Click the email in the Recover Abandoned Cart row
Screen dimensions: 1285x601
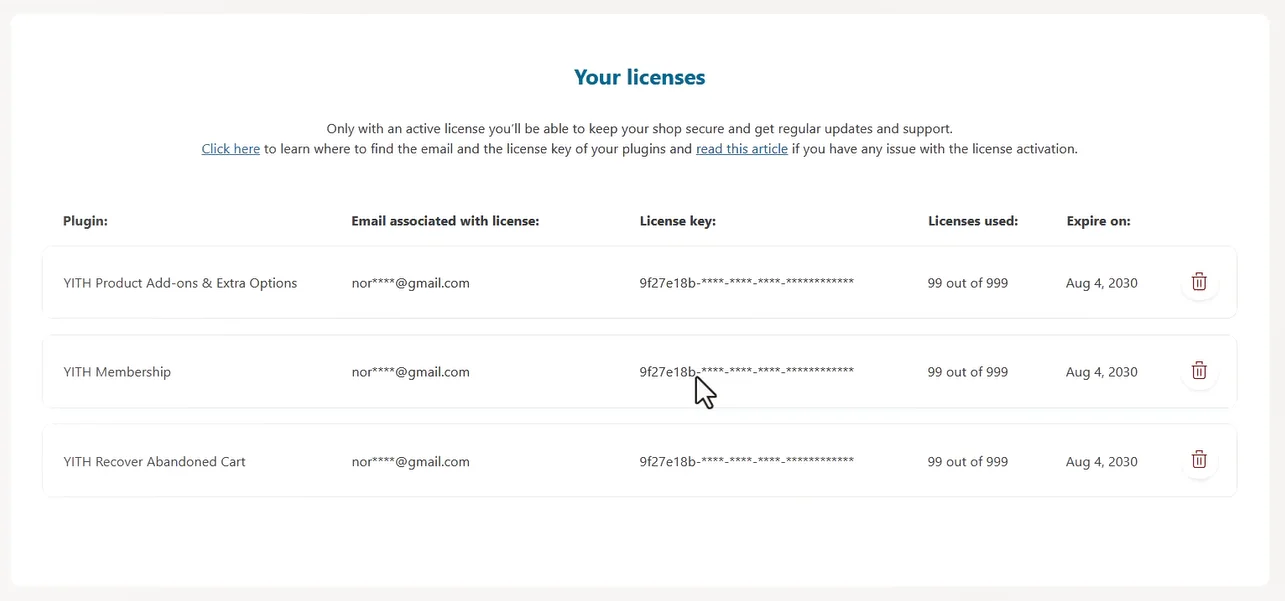pyautogui.click(x=411, y=462)
